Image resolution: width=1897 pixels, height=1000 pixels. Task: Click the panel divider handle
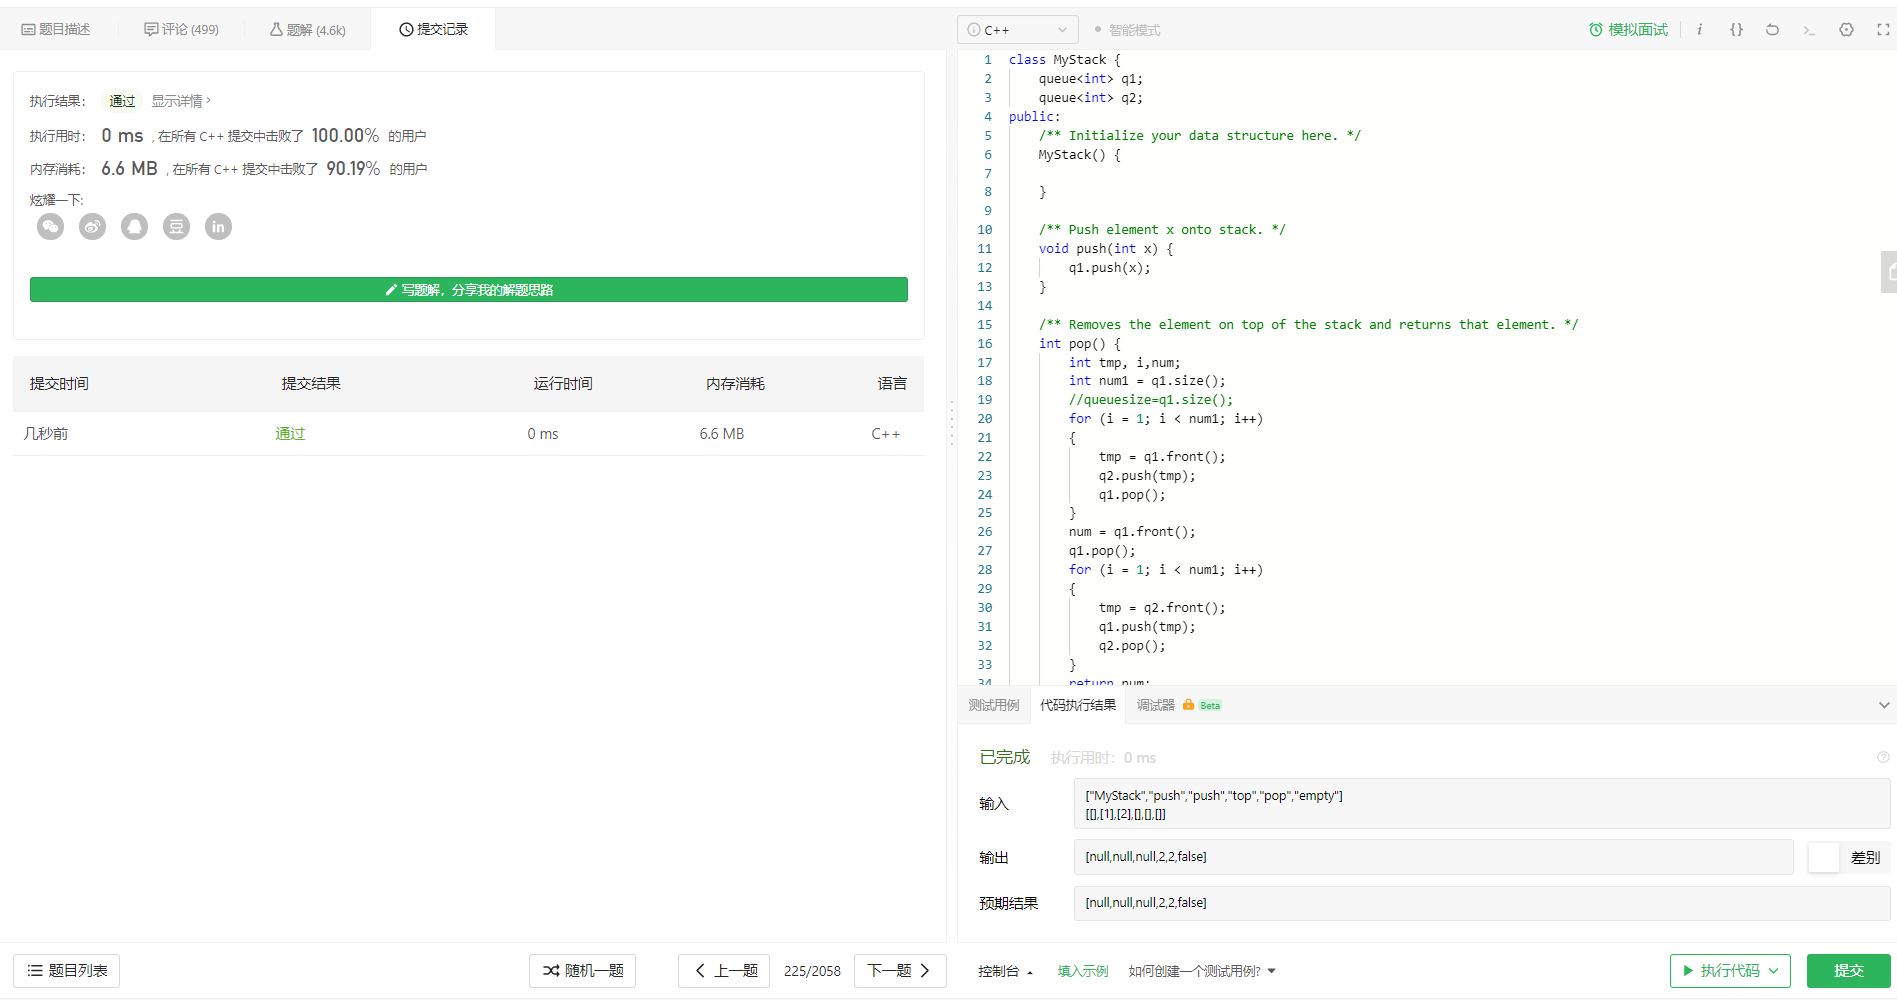(x=951, y=422)
